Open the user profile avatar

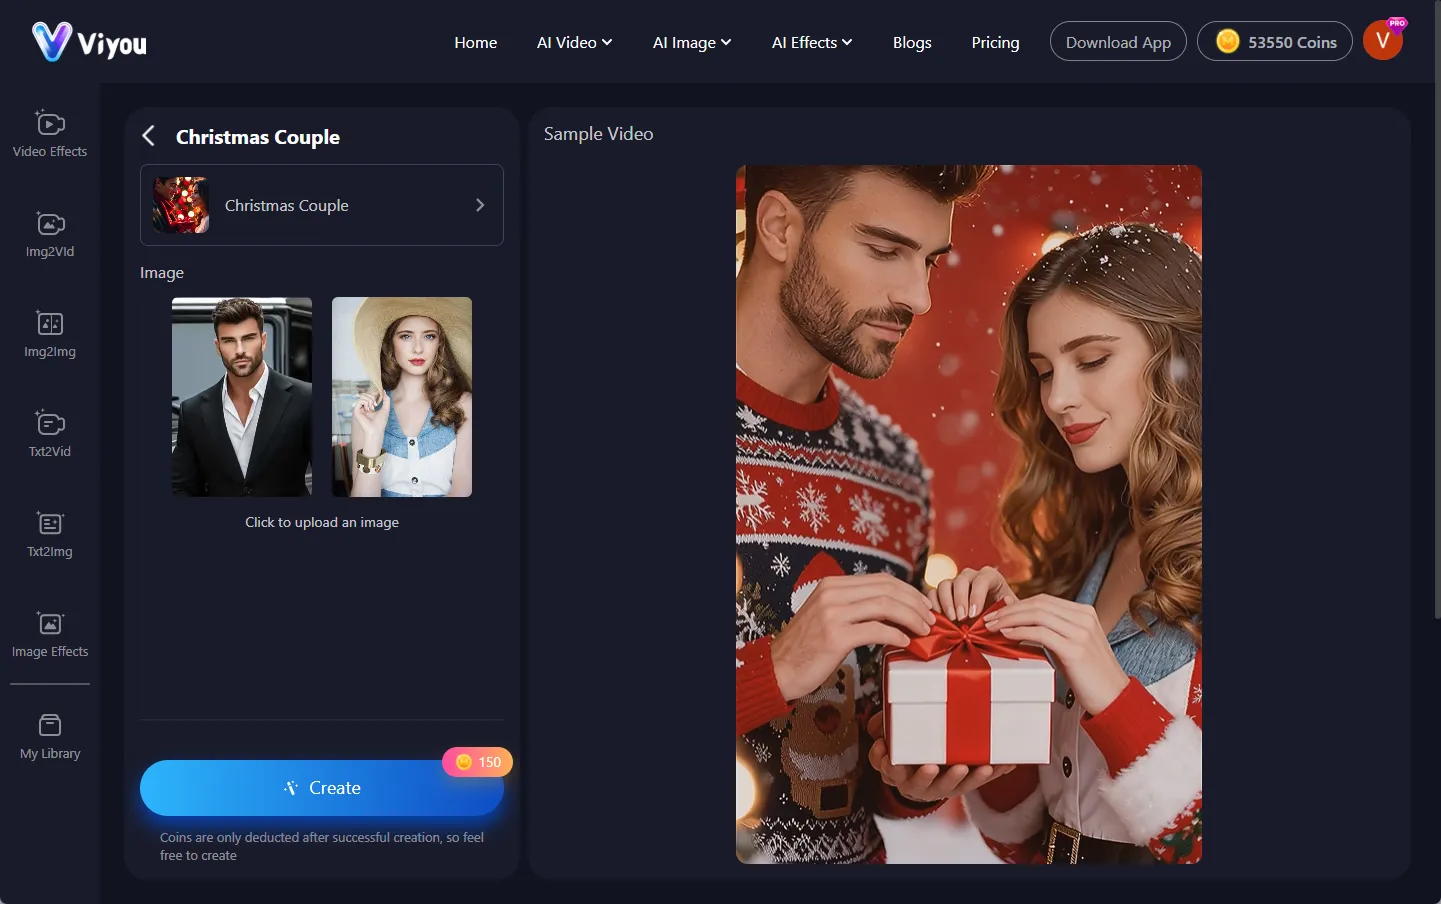click(x=1383, y=41)
